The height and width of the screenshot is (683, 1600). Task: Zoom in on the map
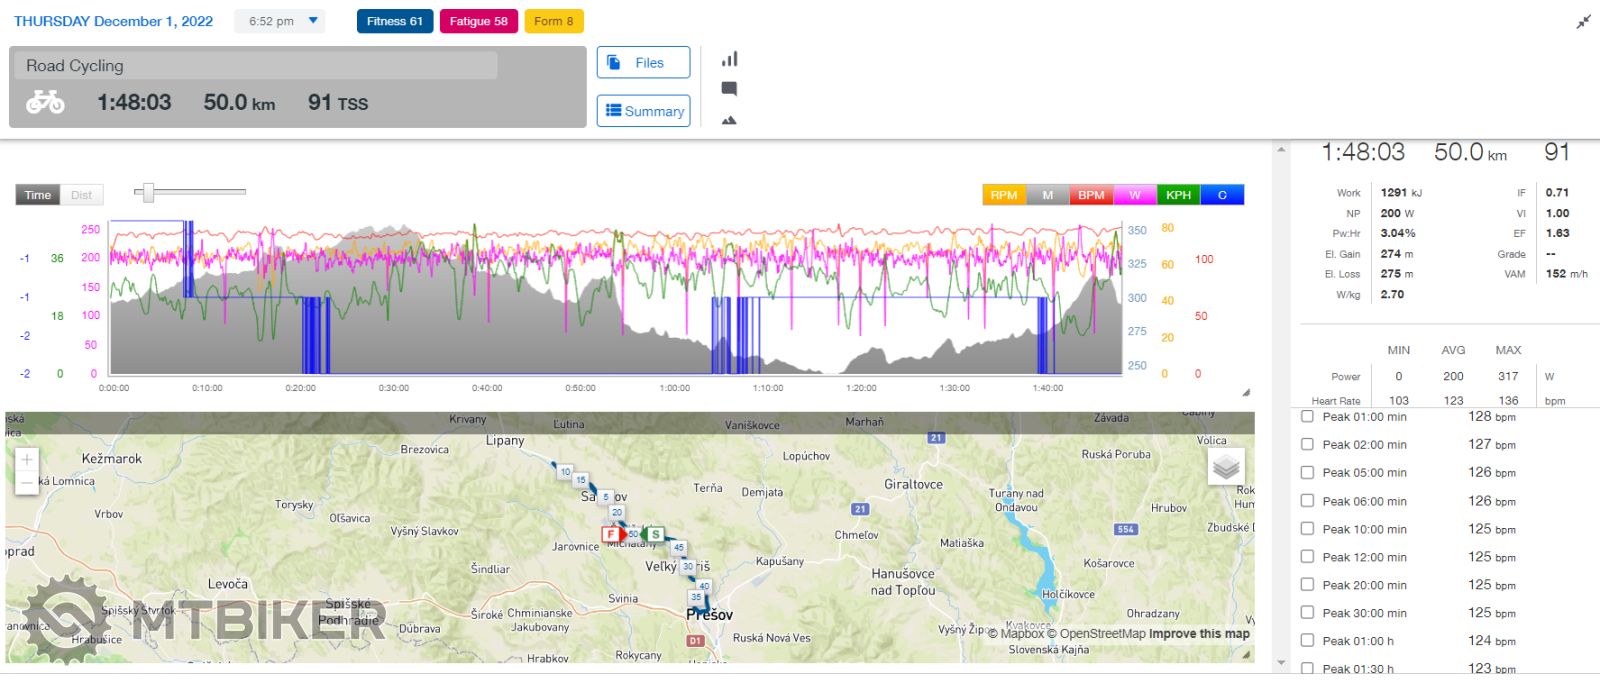(x=27, y=460)
